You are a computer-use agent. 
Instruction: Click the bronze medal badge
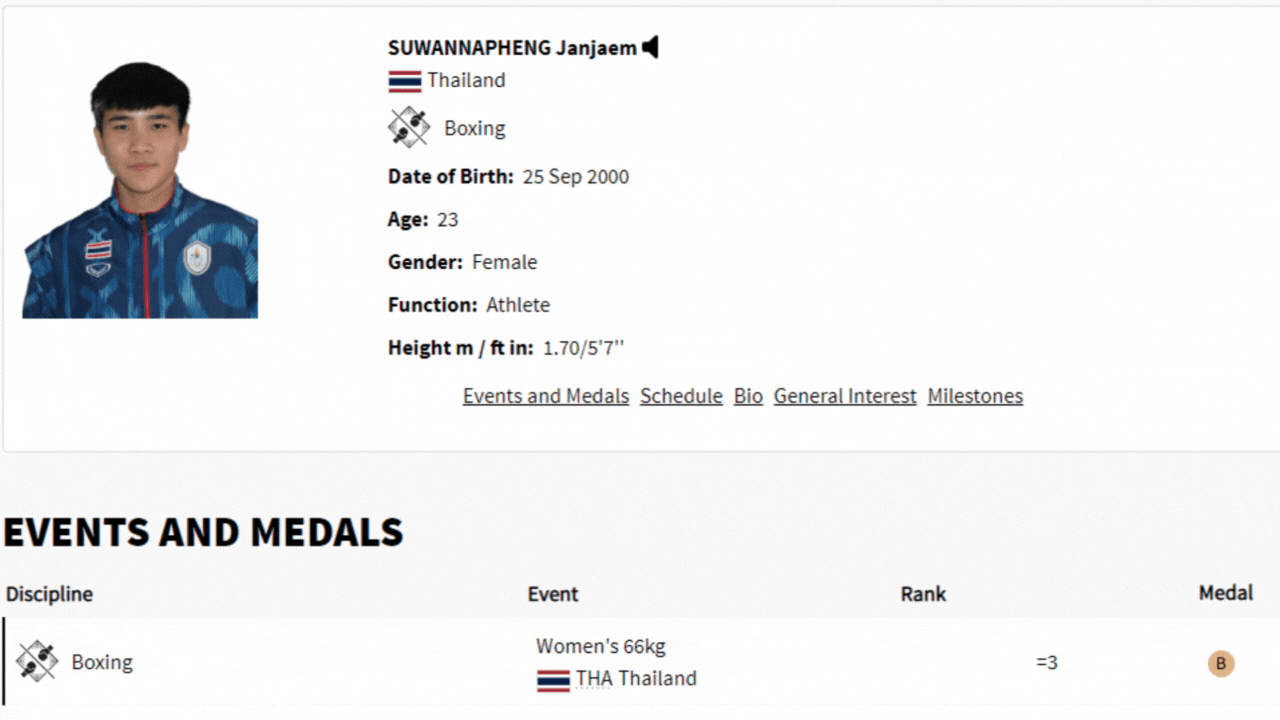[1220, 663]
